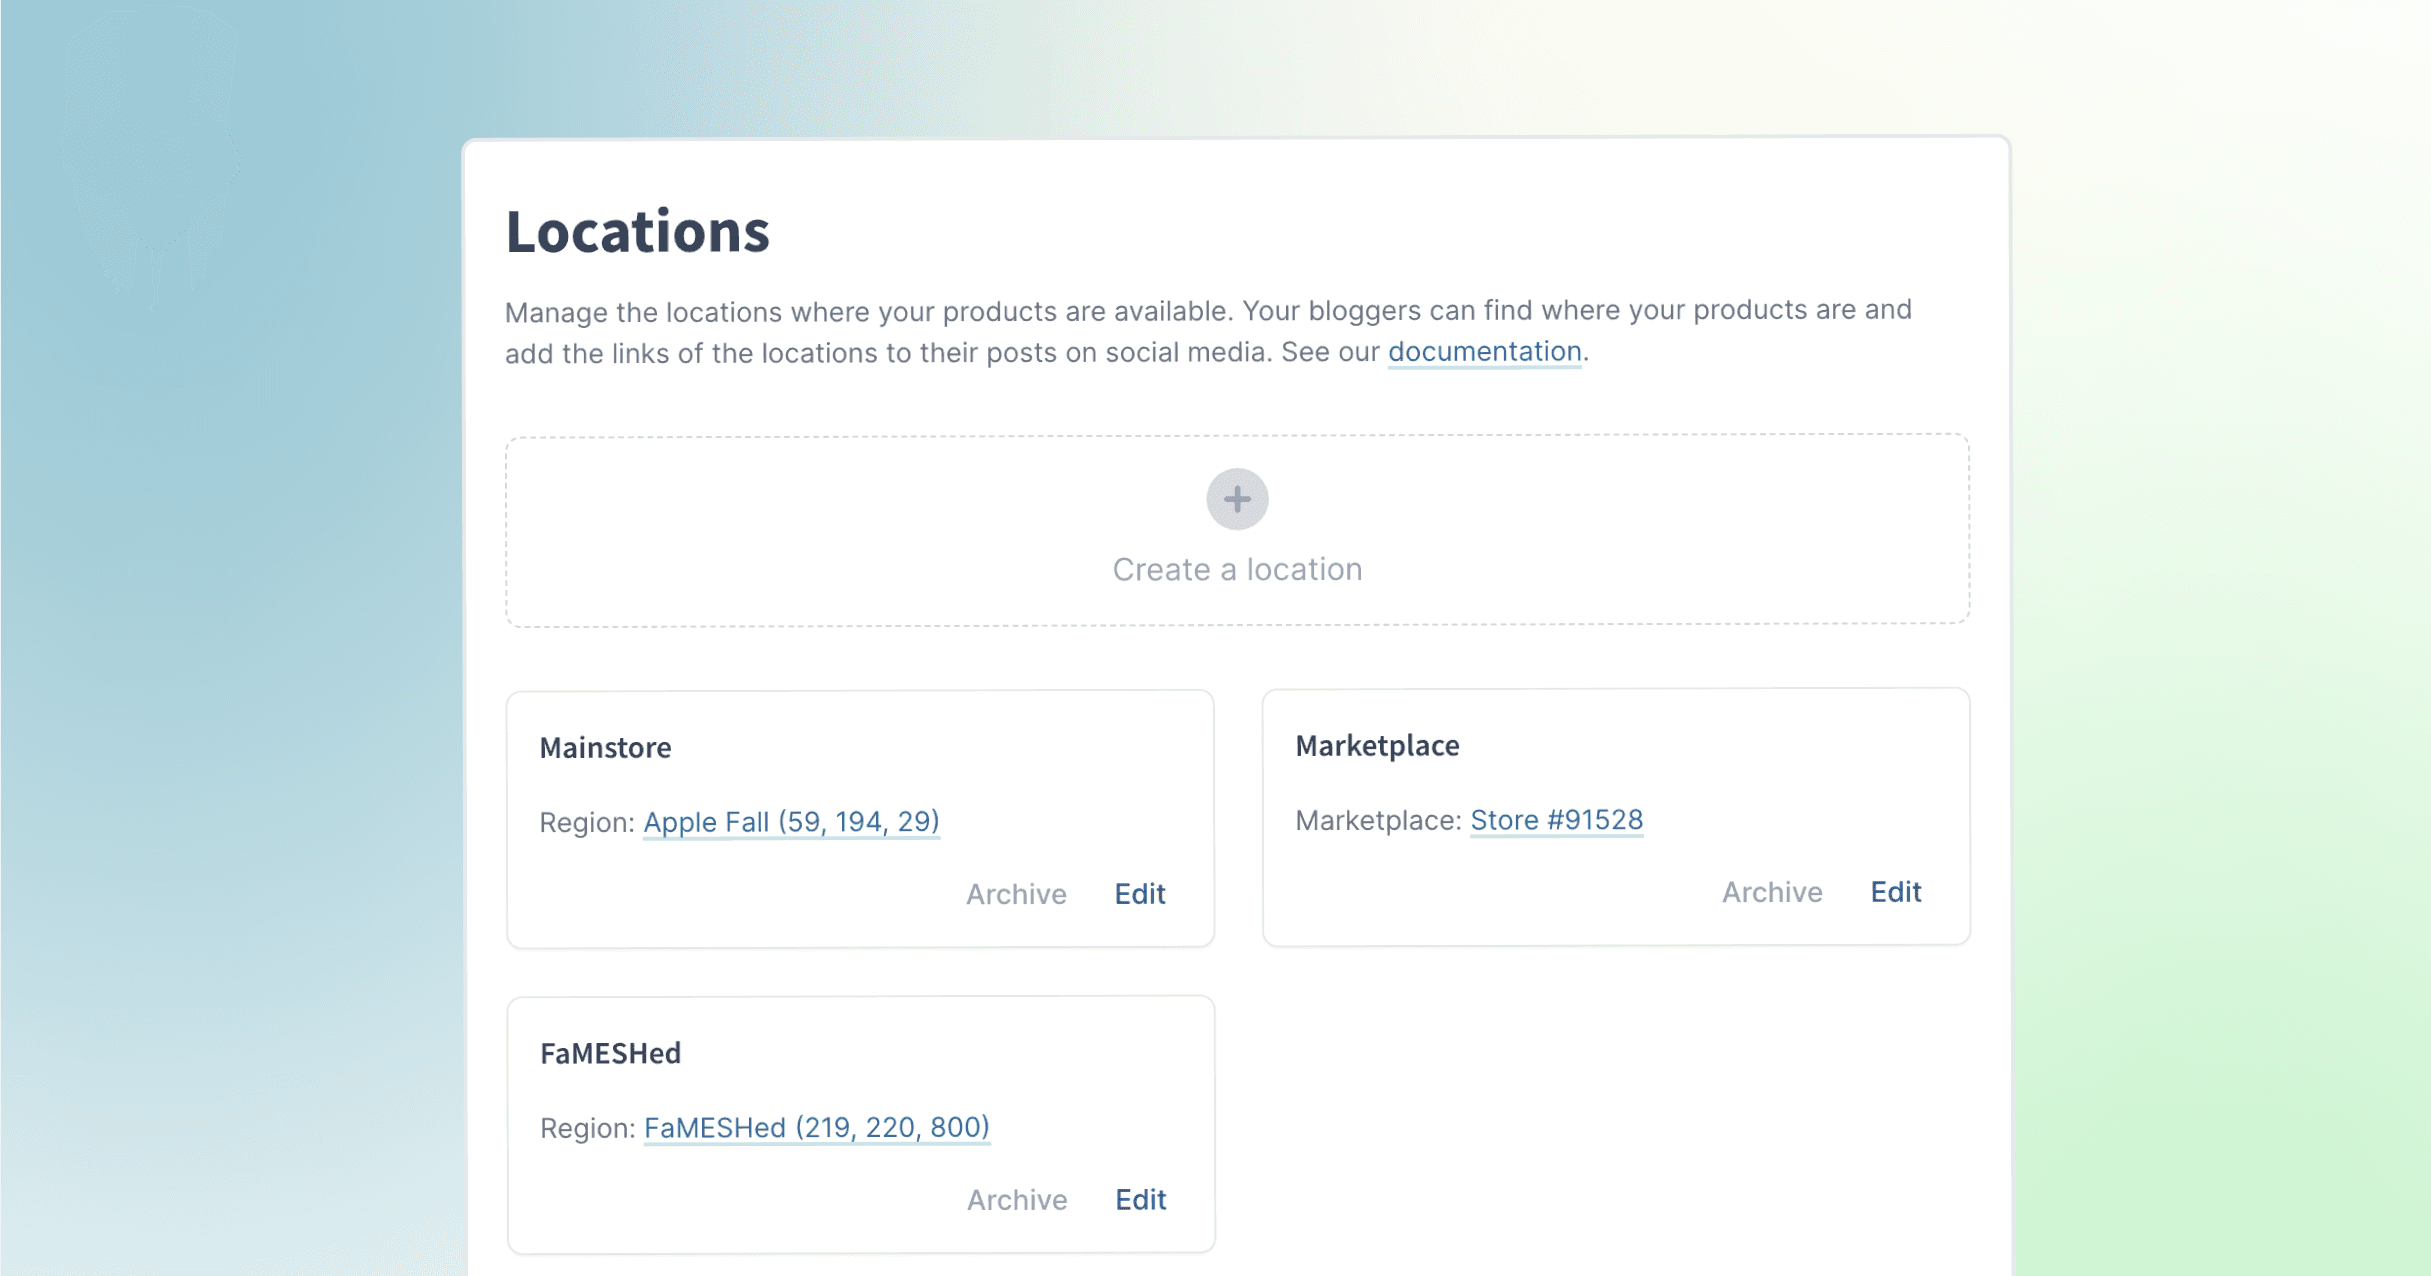
Task: Open Apple Fall (59, 194, 29) region link
Action: point(791,822)
